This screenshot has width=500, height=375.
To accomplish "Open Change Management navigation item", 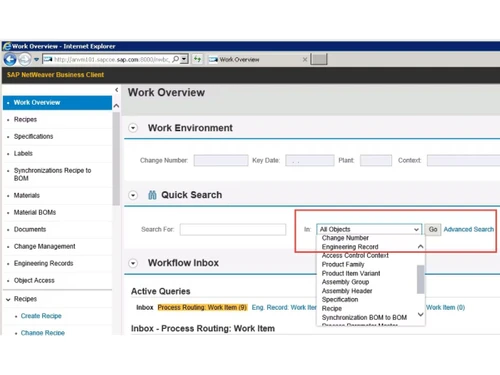I will pos(44,246).
